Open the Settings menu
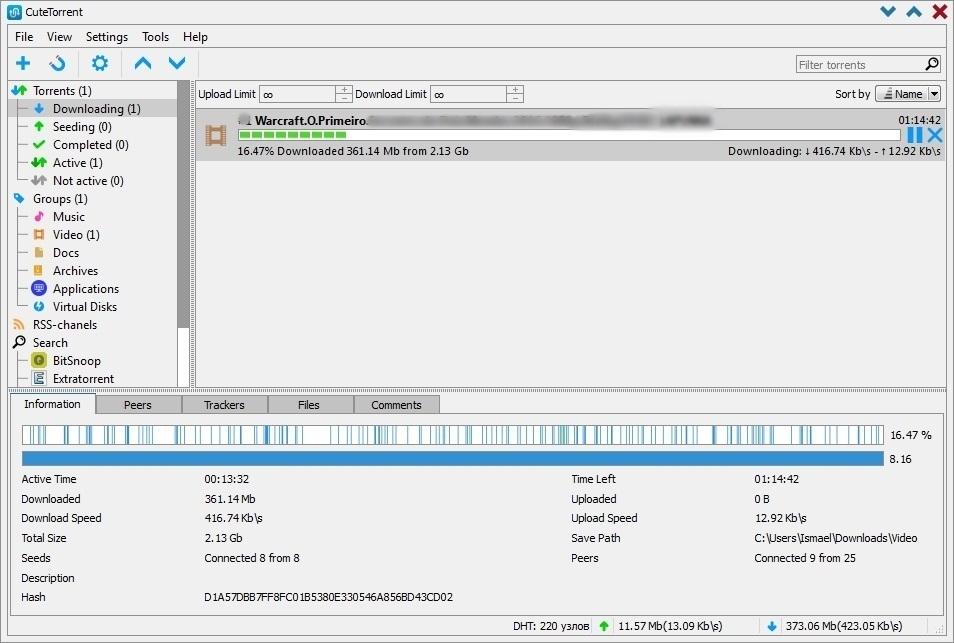 [106, 36]
